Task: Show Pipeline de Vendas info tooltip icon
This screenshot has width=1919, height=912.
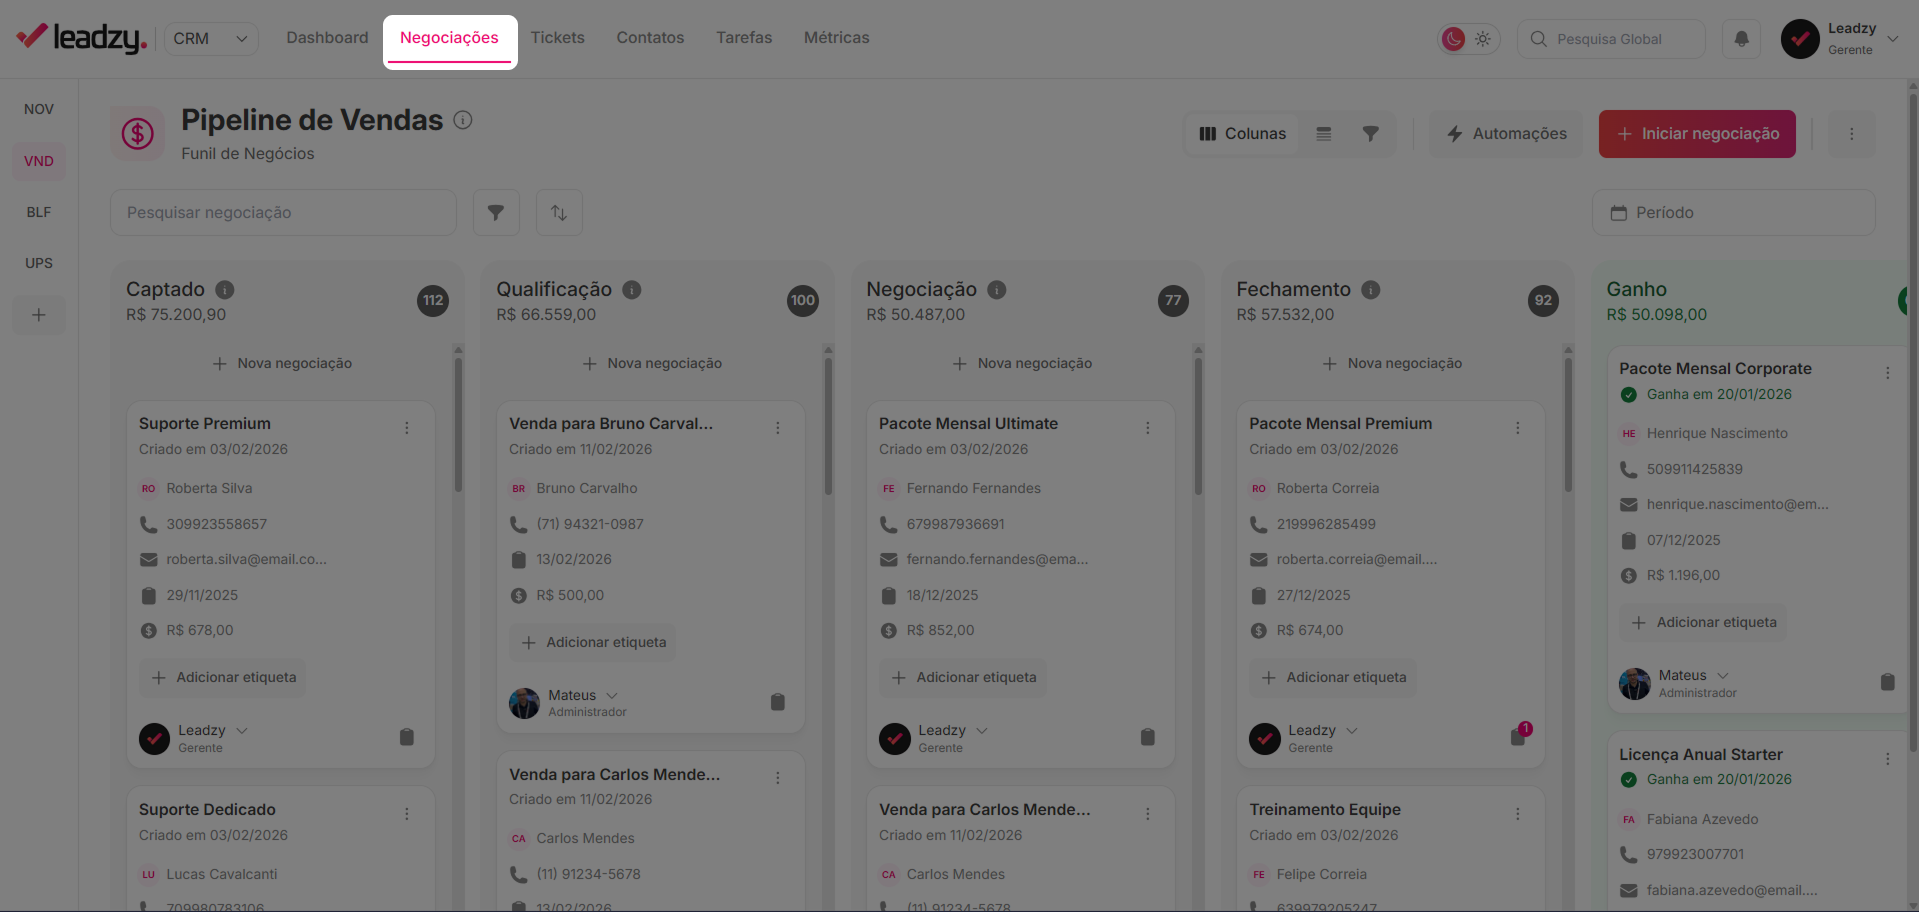Action: click(462, 120)
